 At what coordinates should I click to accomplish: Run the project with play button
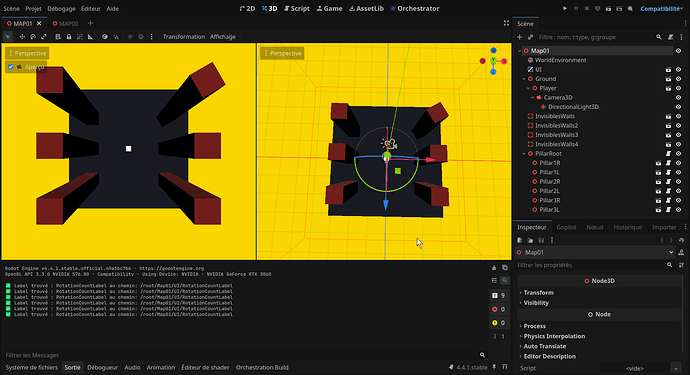[565, 8]
